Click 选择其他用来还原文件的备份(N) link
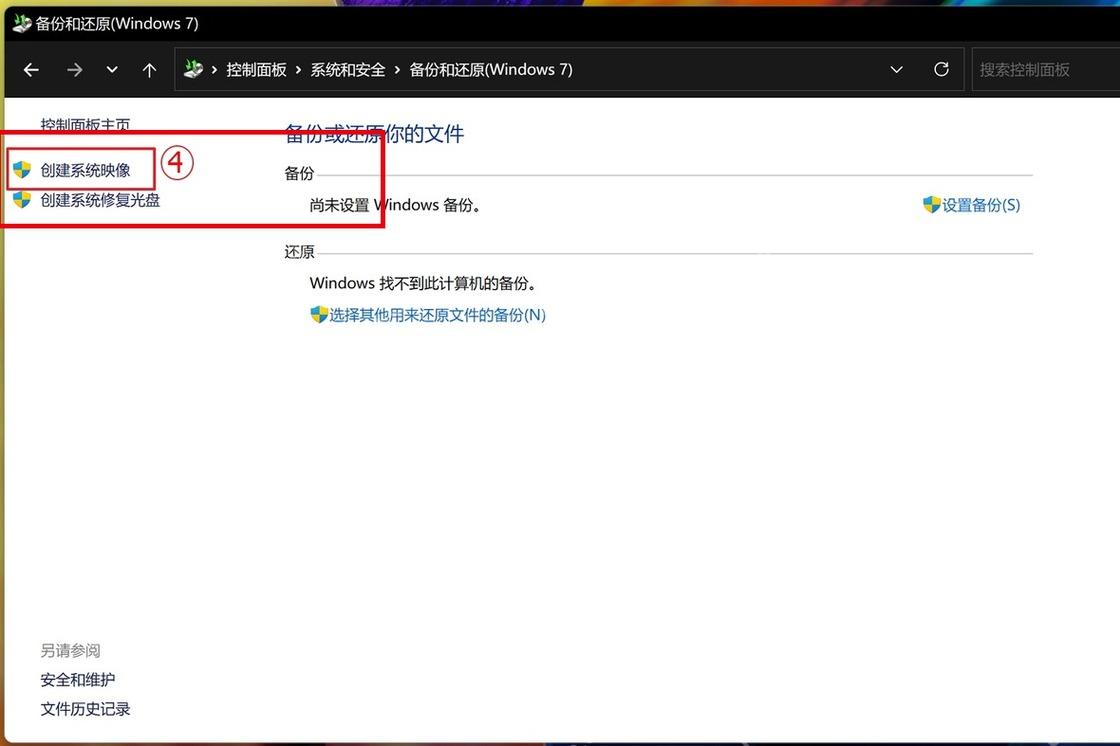Viewport: 1120px width, 746px height. point(437,315)
